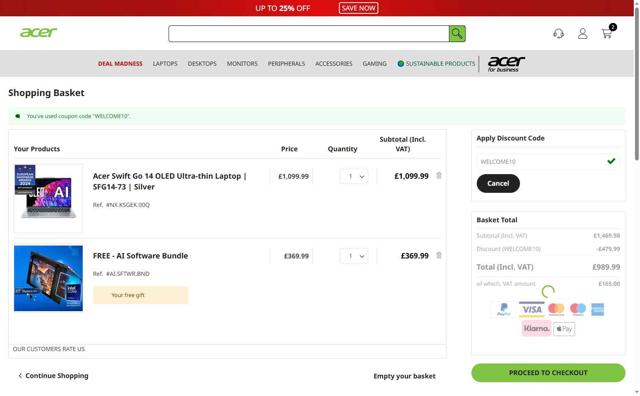Open the Laptops menu
Screen dimensions: 640x396
(x=165, y=64)
